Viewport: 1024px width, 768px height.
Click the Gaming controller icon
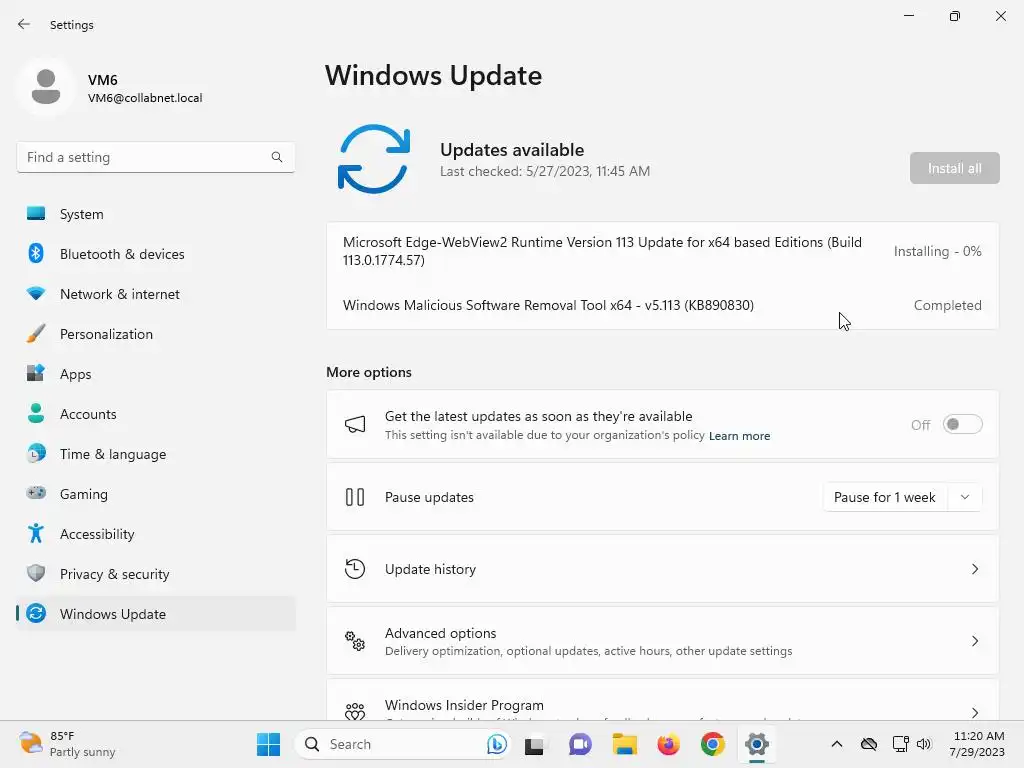coord(36,493)
